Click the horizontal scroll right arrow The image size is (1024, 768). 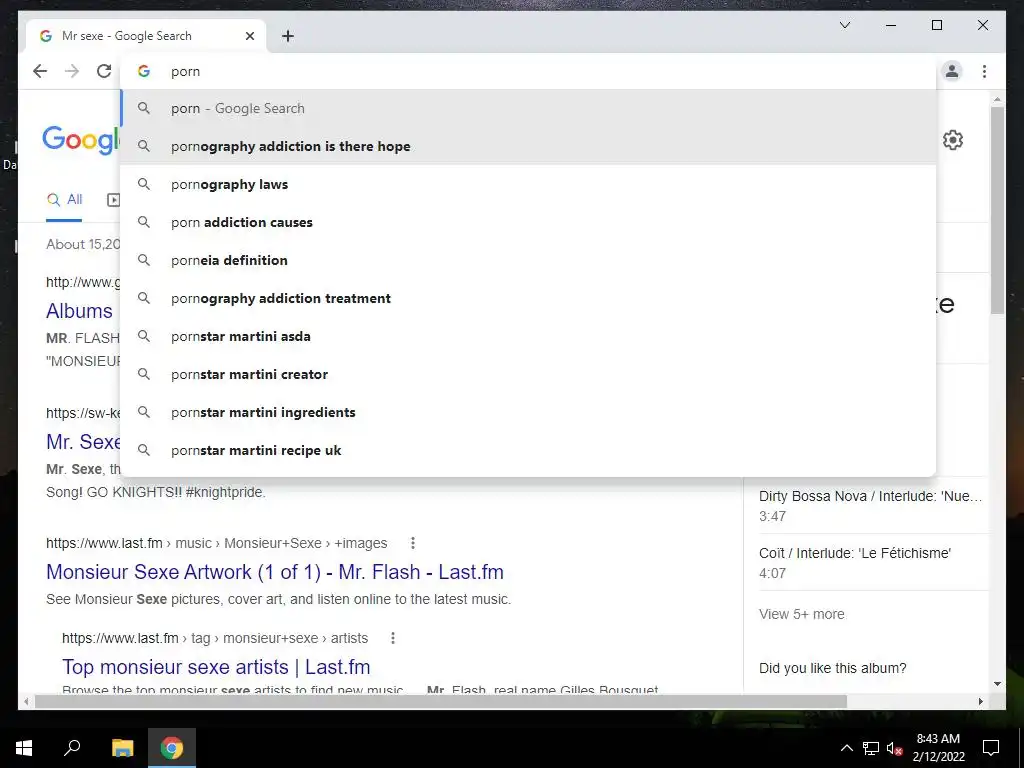tap(980, 701)
